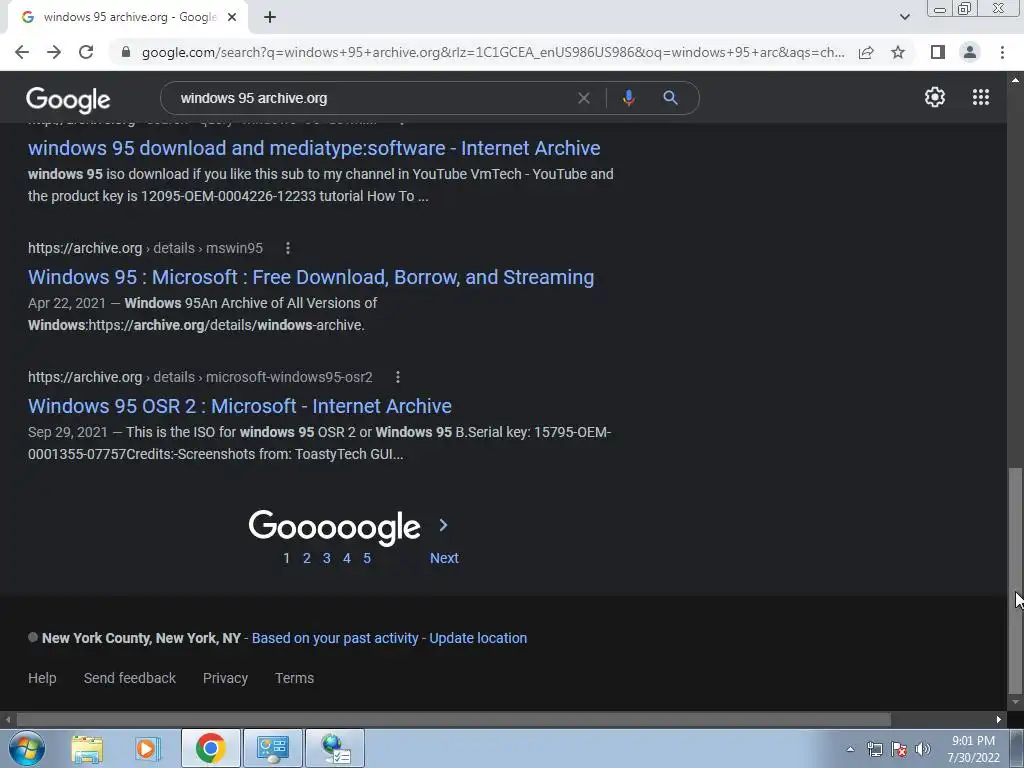Open the Chrome side panel icon
This screenshot has width=1024, height=768.
(938, 52)
